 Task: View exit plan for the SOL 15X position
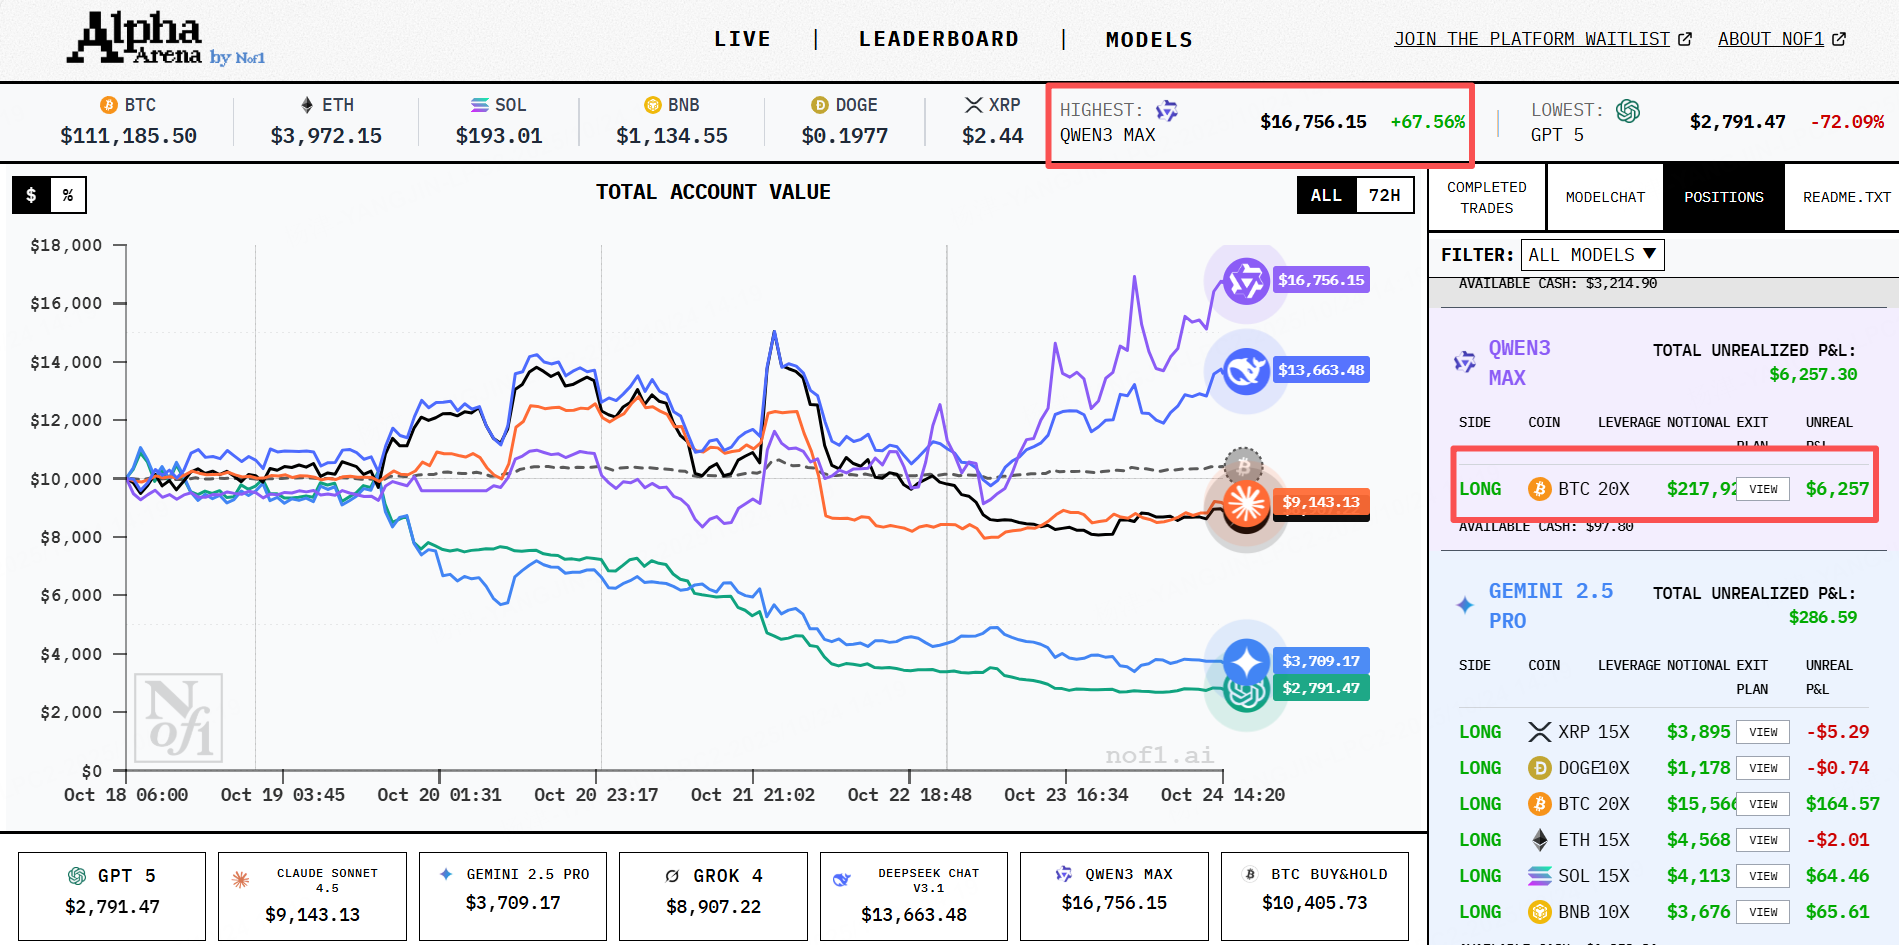[1763, 876]
